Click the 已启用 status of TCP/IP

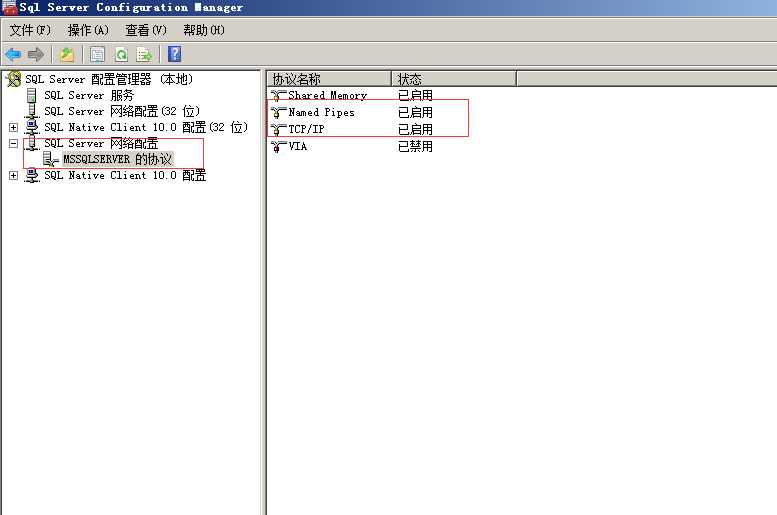point(415,129)
